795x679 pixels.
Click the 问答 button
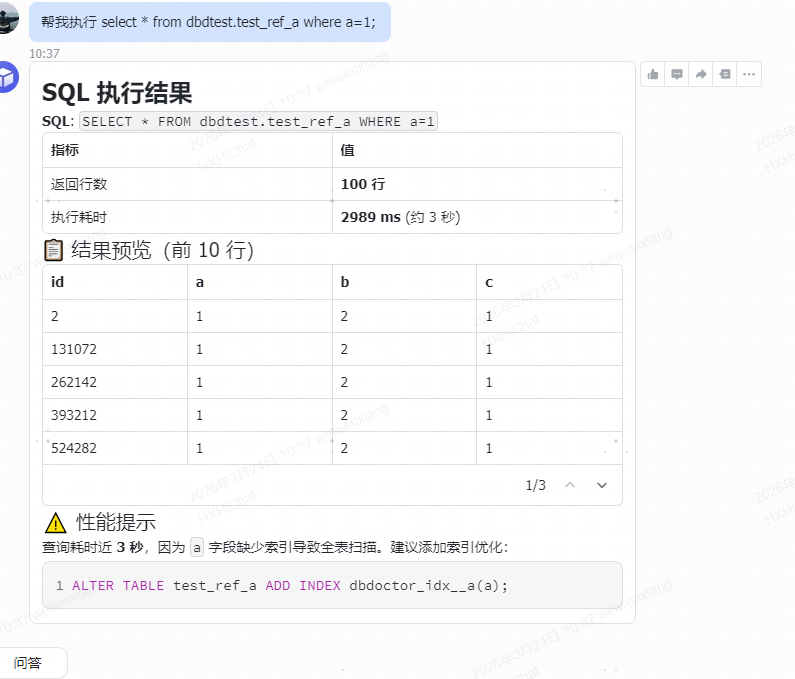[29, 663]
